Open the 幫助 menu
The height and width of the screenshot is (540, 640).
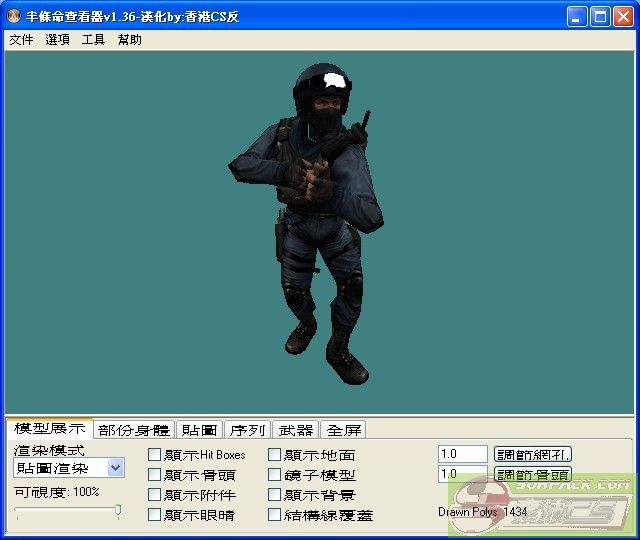pos(129,40)
